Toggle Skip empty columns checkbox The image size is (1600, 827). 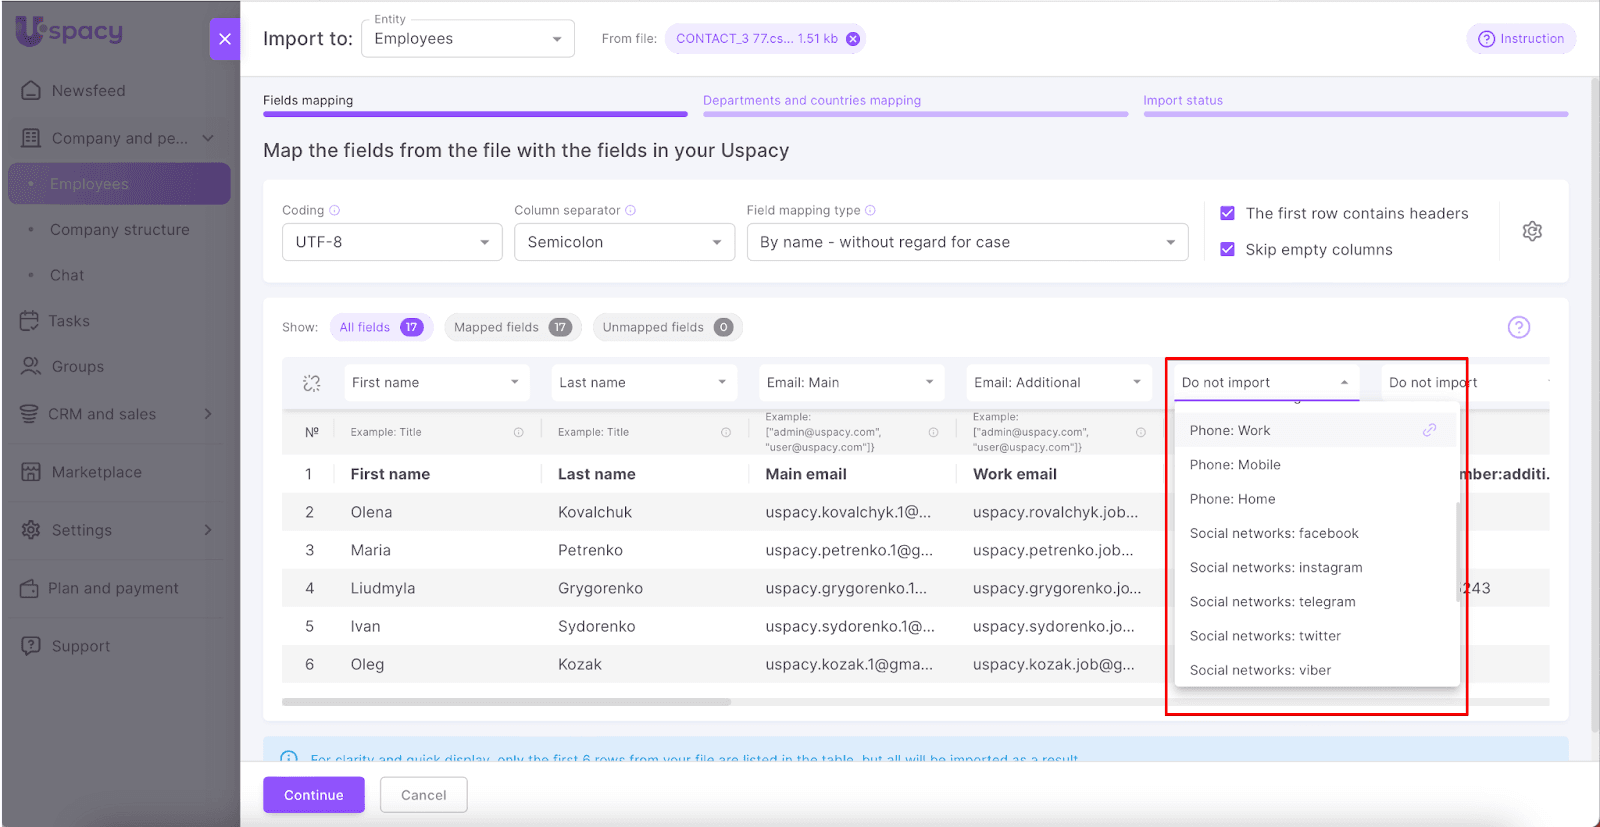point(1227,249)
